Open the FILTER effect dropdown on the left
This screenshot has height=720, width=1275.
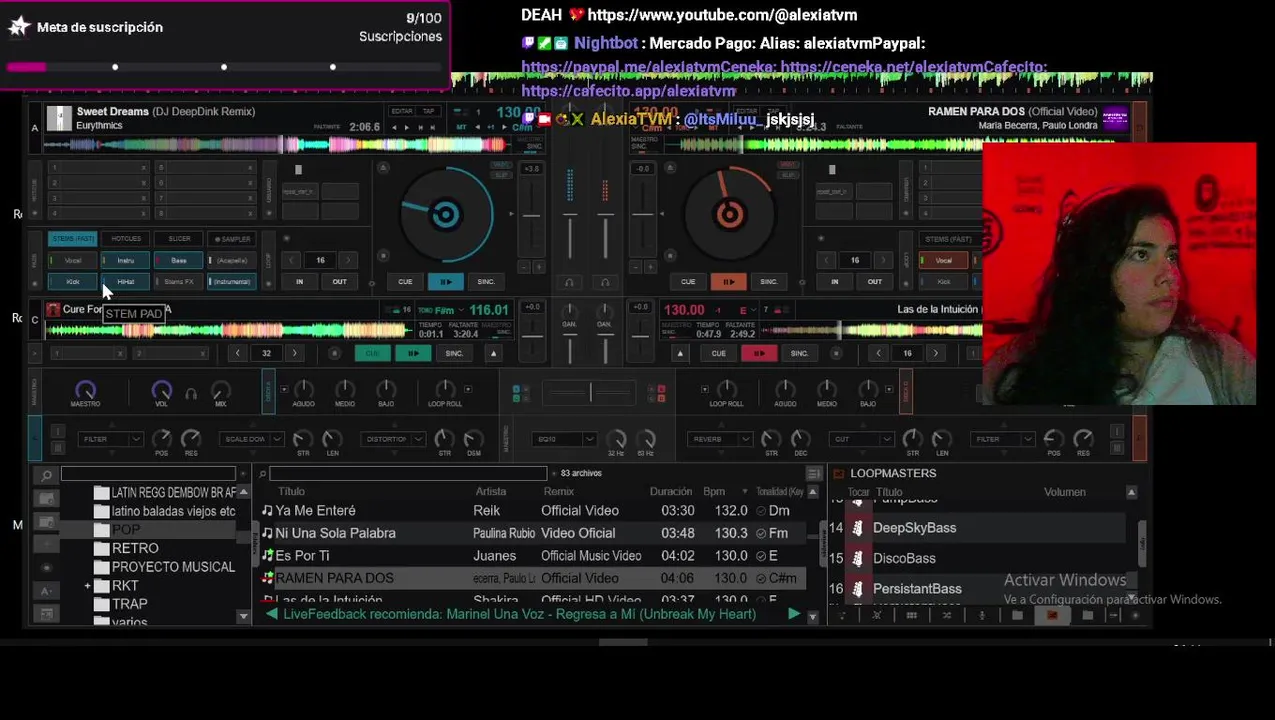tap(111, 439)
